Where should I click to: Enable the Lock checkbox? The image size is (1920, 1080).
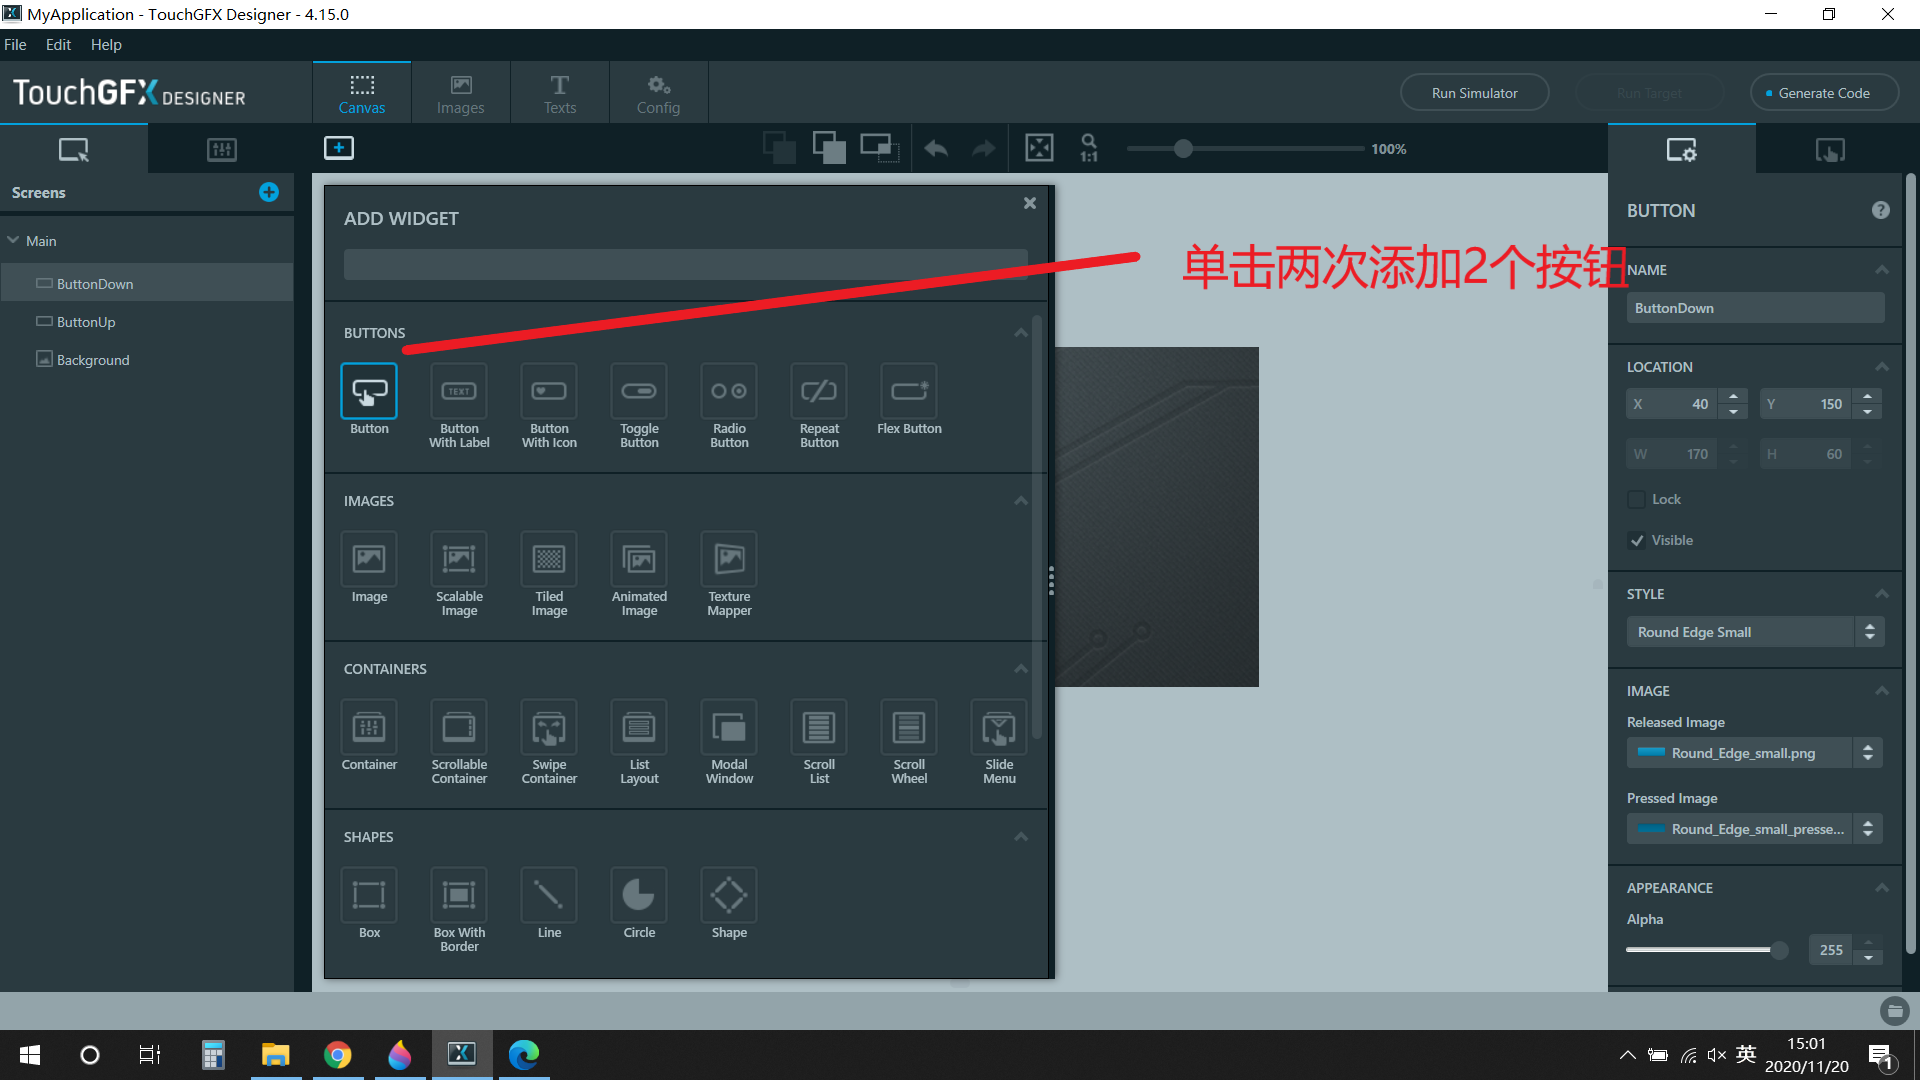(1637, 499)
